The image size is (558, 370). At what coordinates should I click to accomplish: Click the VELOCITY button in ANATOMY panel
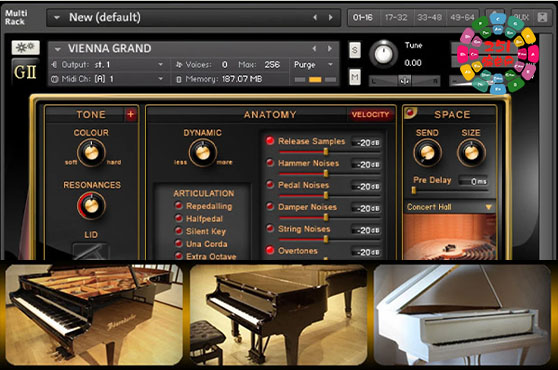click(x=370, y=115)
